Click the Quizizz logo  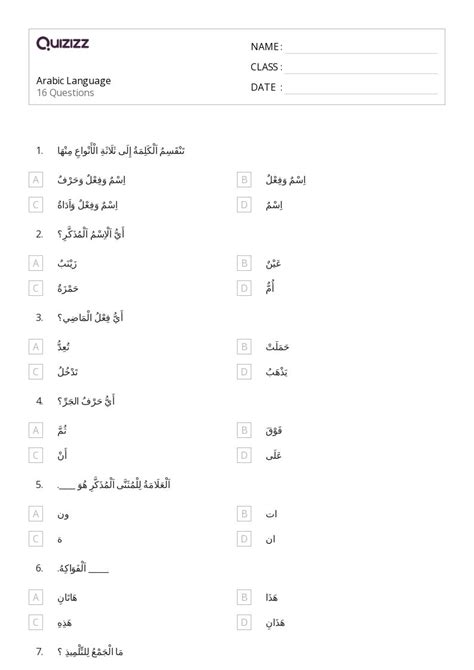(62, 43)
